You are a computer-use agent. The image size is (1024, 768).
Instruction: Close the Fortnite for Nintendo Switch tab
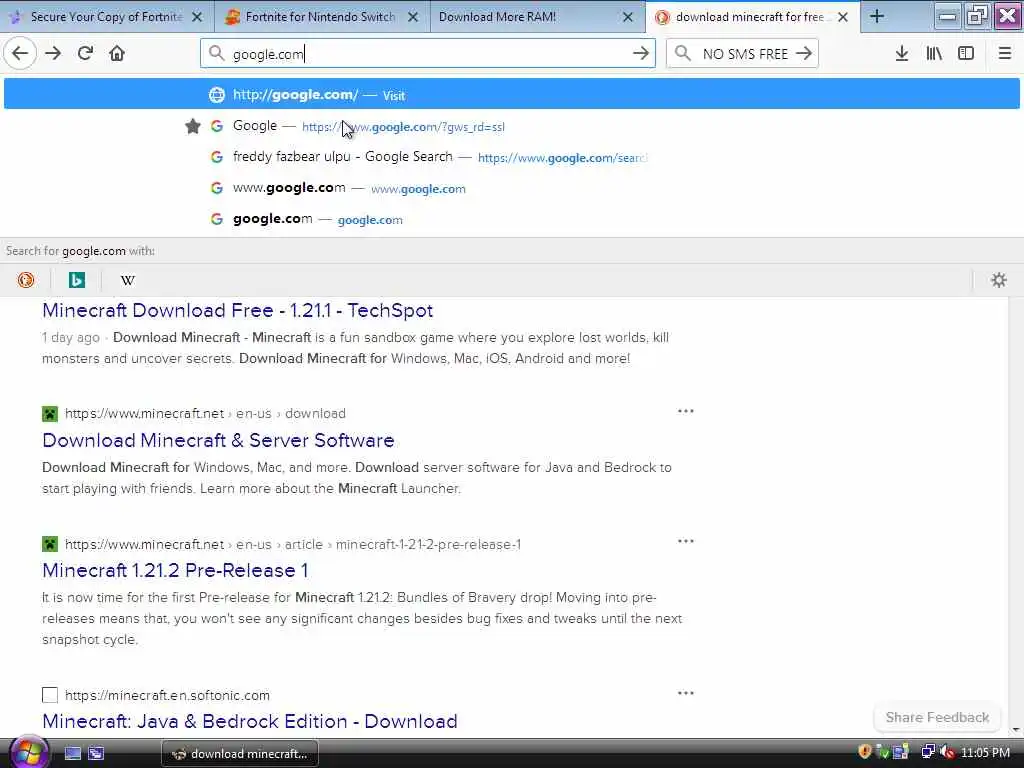pos(413,17)
